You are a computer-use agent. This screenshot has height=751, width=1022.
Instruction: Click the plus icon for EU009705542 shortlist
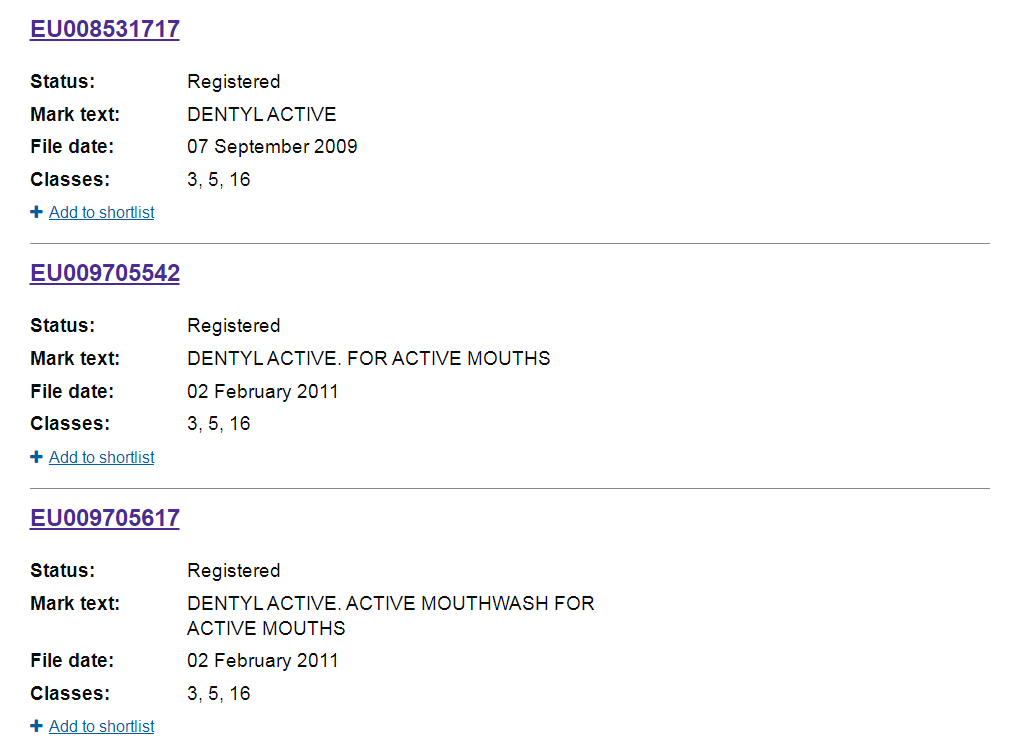pyautogui.click(x=37, y=457)
